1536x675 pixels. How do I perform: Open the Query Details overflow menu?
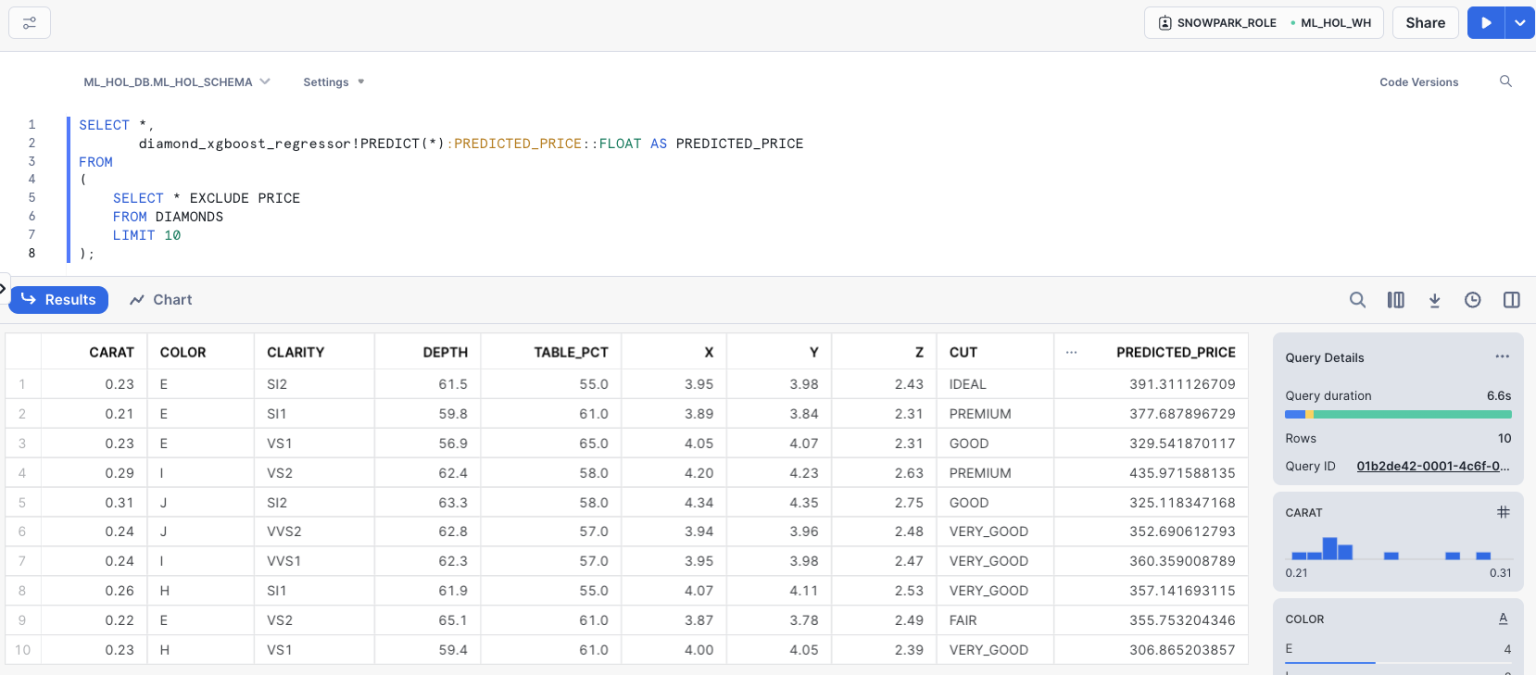tap(1502, 356)
